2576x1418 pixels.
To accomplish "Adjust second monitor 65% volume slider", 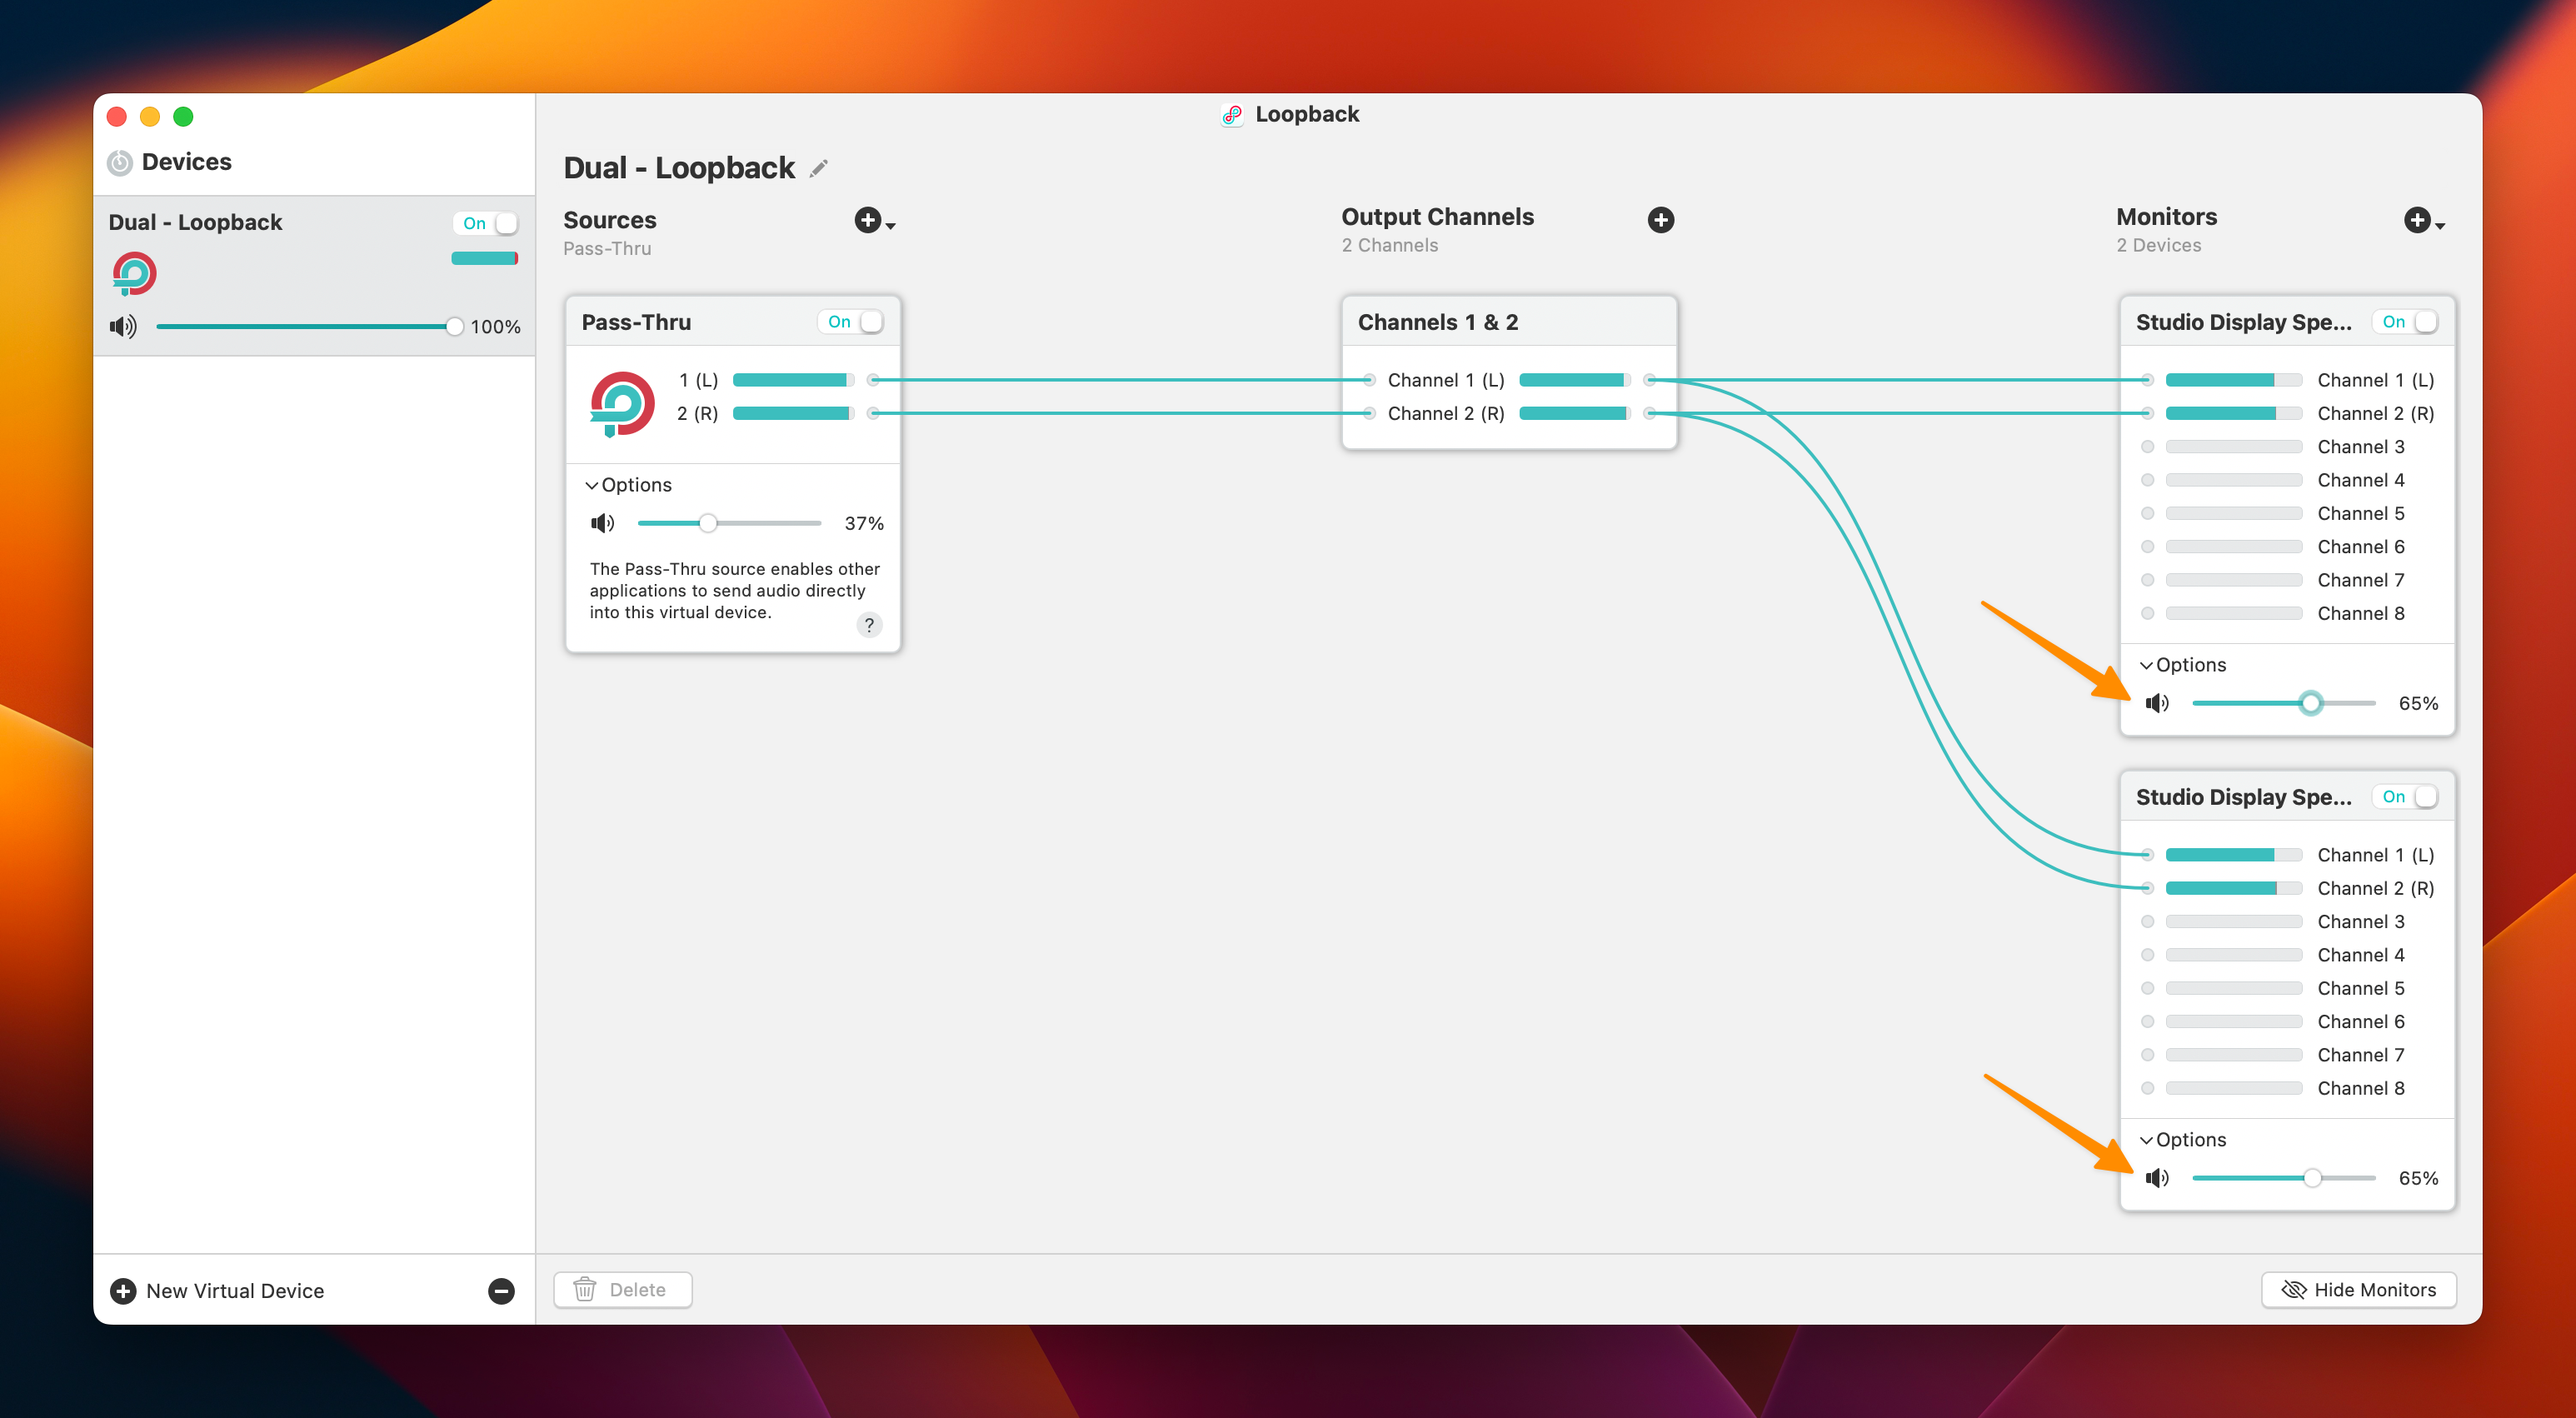I will 2283,1178.
